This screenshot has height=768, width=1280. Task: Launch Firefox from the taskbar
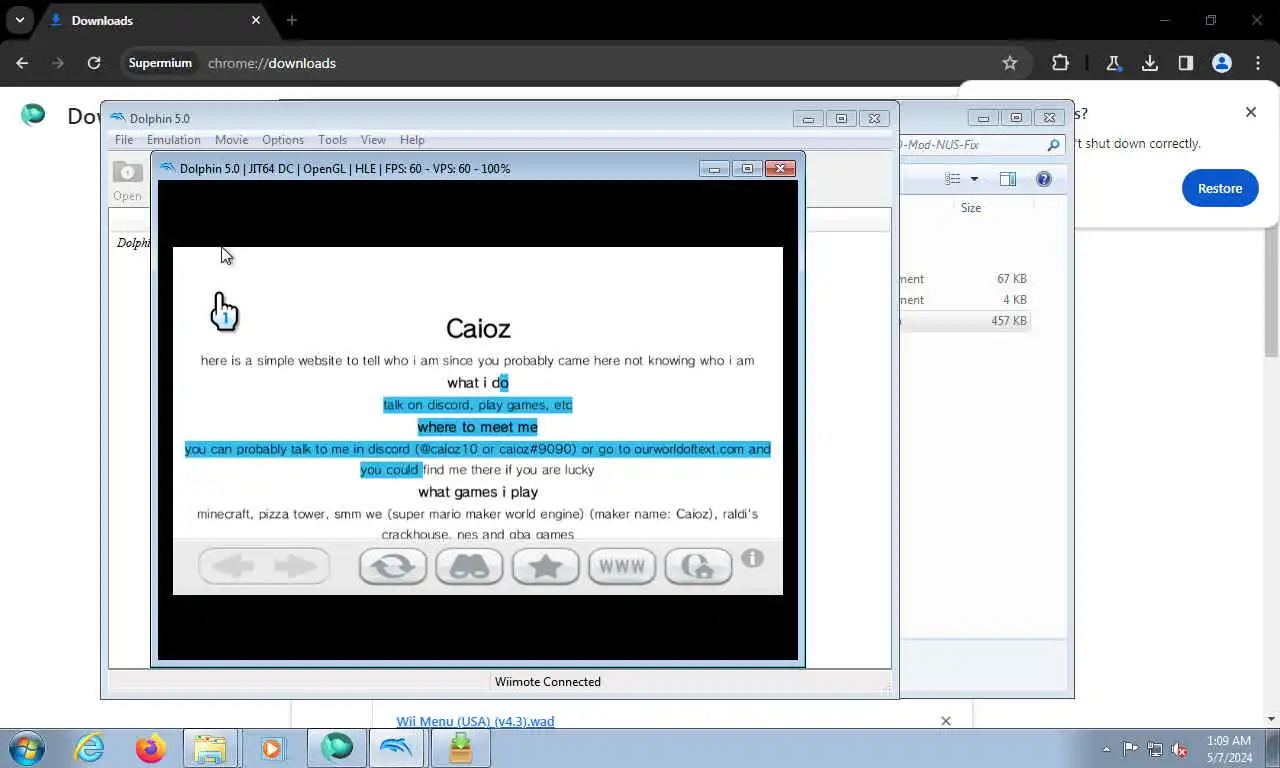pos(151,748)
